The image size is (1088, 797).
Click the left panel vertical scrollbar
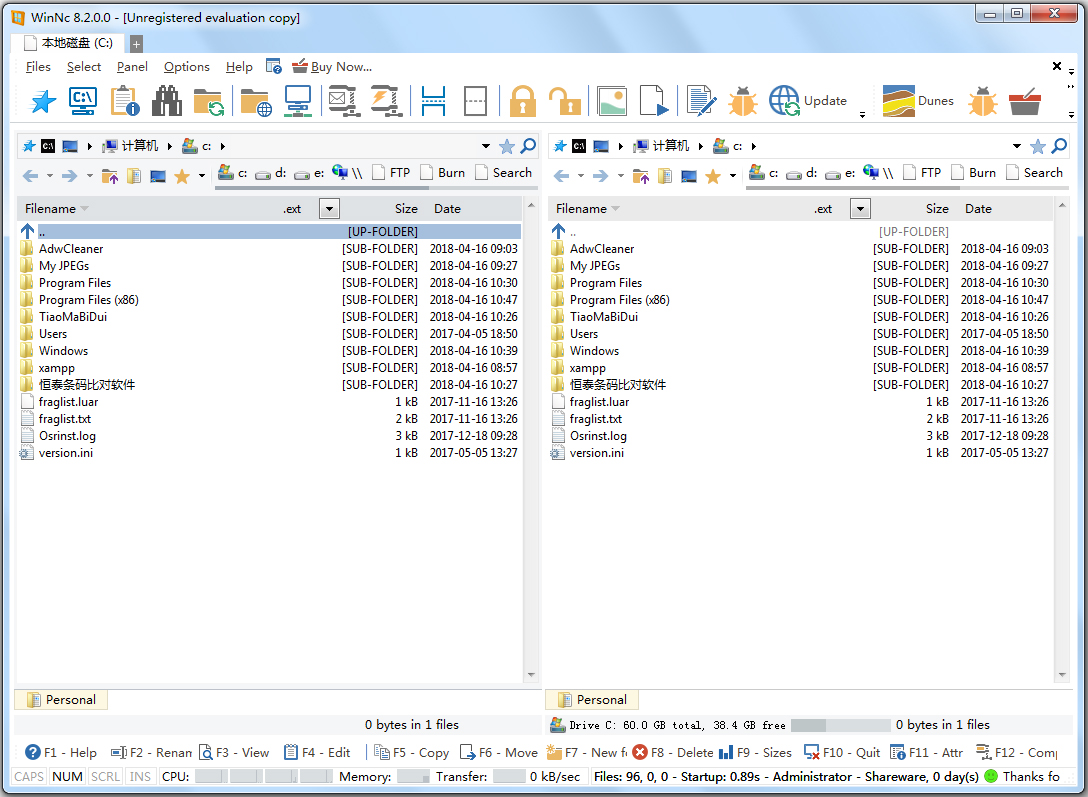(531, 441)
